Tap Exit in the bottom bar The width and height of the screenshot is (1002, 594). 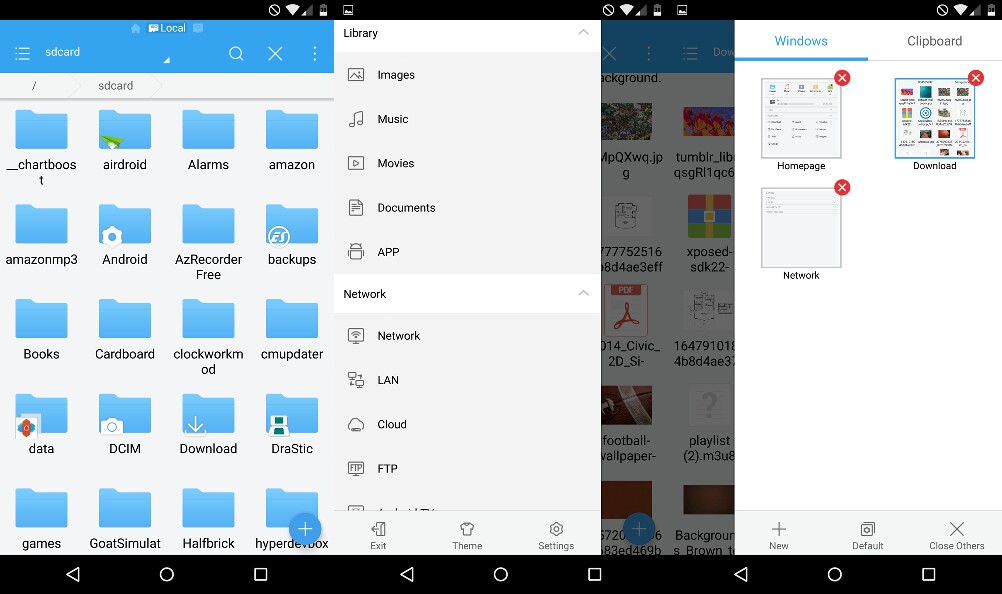coord(378,535)
